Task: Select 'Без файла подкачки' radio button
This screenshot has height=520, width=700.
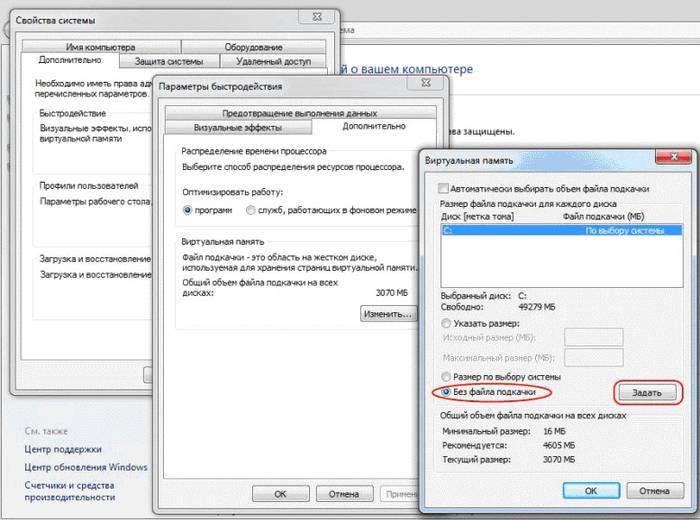Action: point(433,392)
